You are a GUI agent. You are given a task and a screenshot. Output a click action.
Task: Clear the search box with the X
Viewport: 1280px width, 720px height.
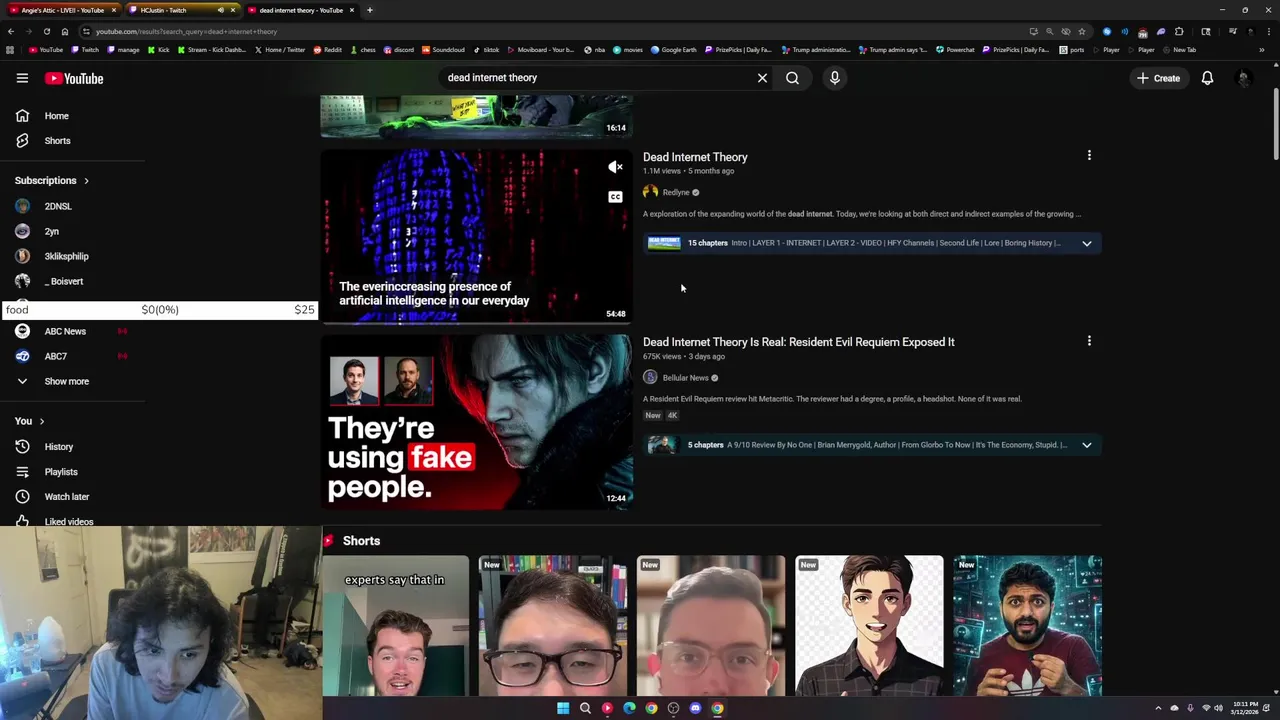click(x=762, y=78)
